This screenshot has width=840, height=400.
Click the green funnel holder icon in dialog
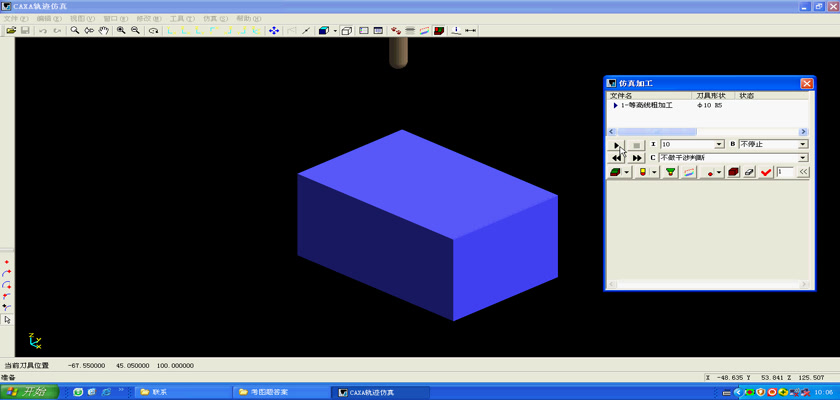point(670,172)
